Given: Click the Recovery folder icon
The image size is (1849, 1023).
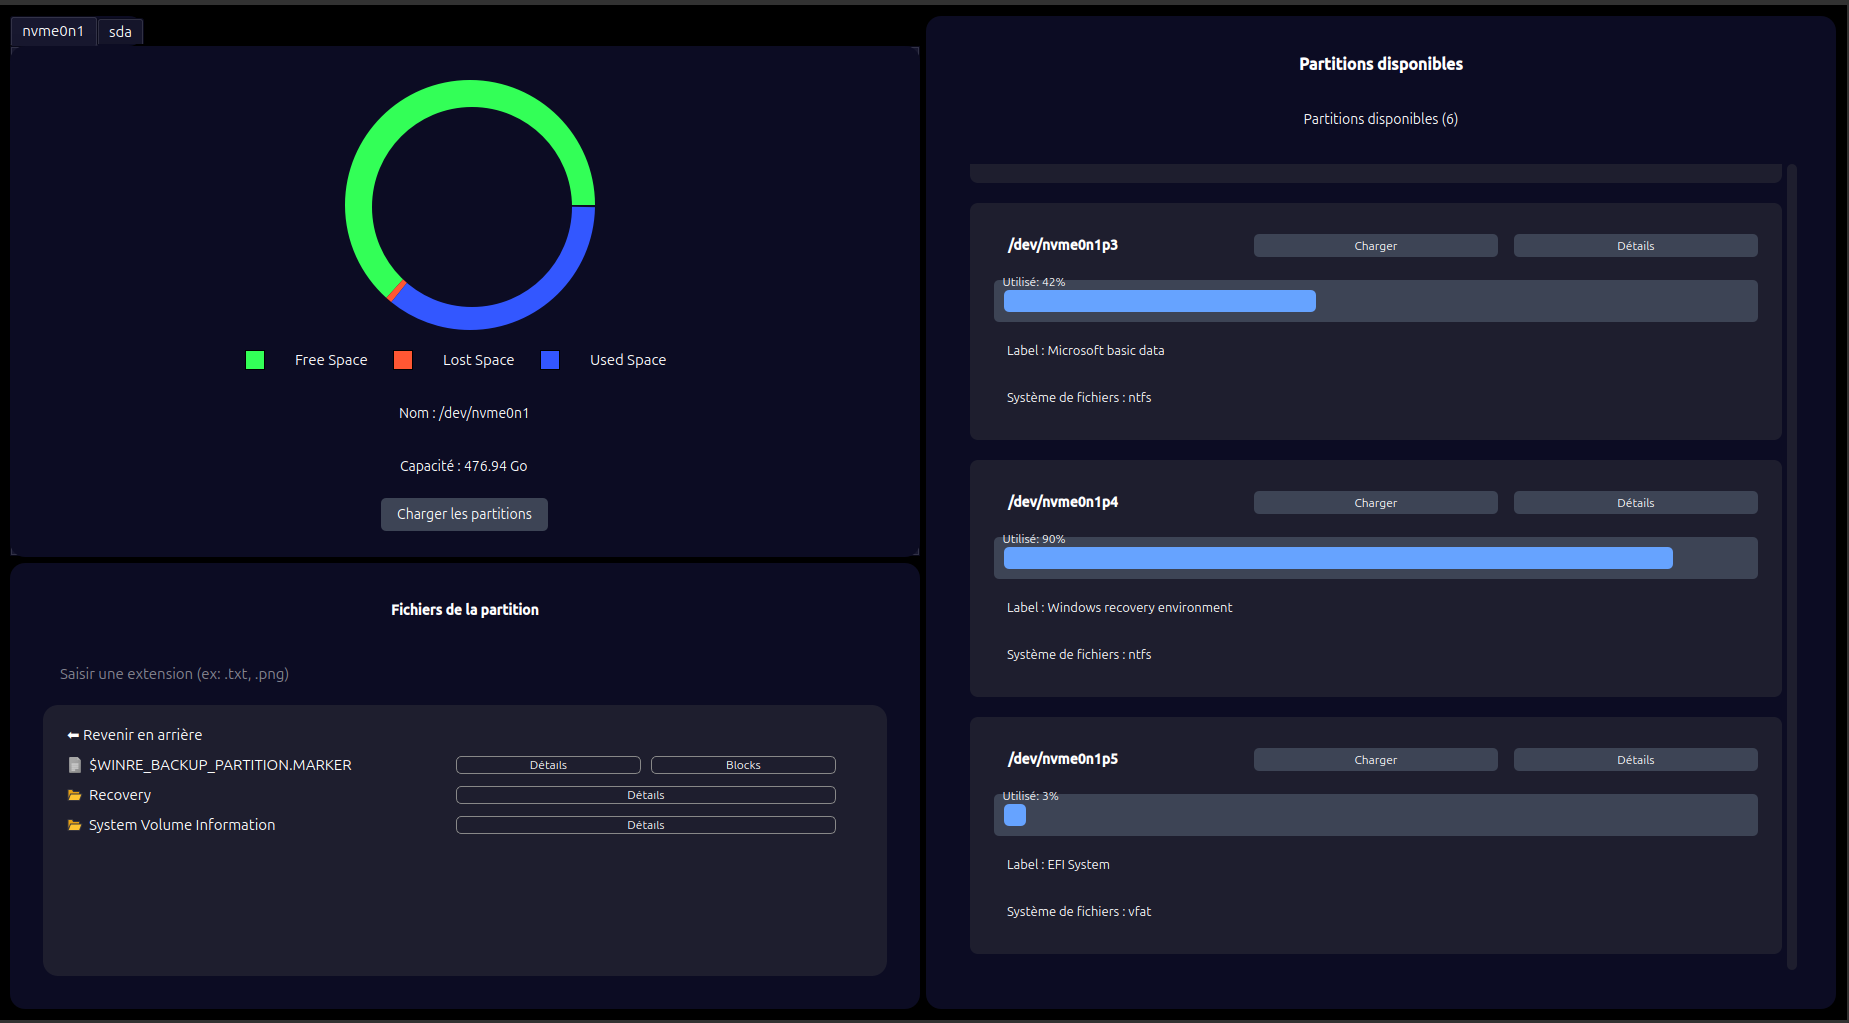Looking at the screenshot, I should point(74,795).
